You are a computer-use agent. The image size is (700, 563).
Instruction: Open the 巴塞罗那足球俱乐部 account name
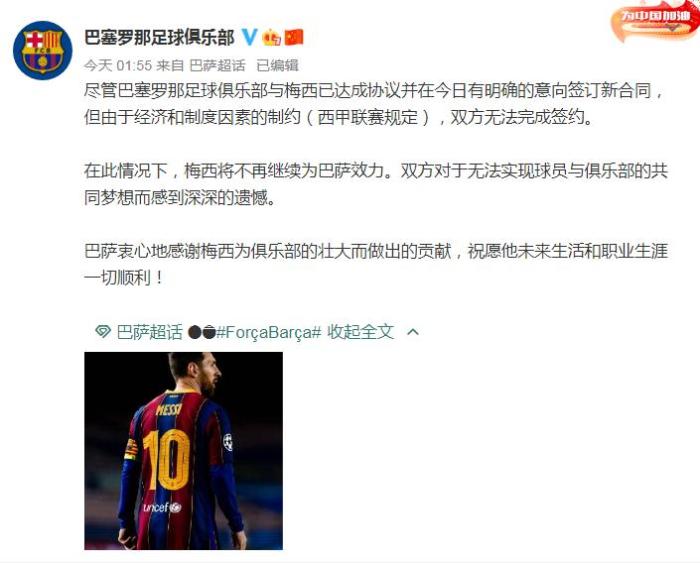pos(159,37)
